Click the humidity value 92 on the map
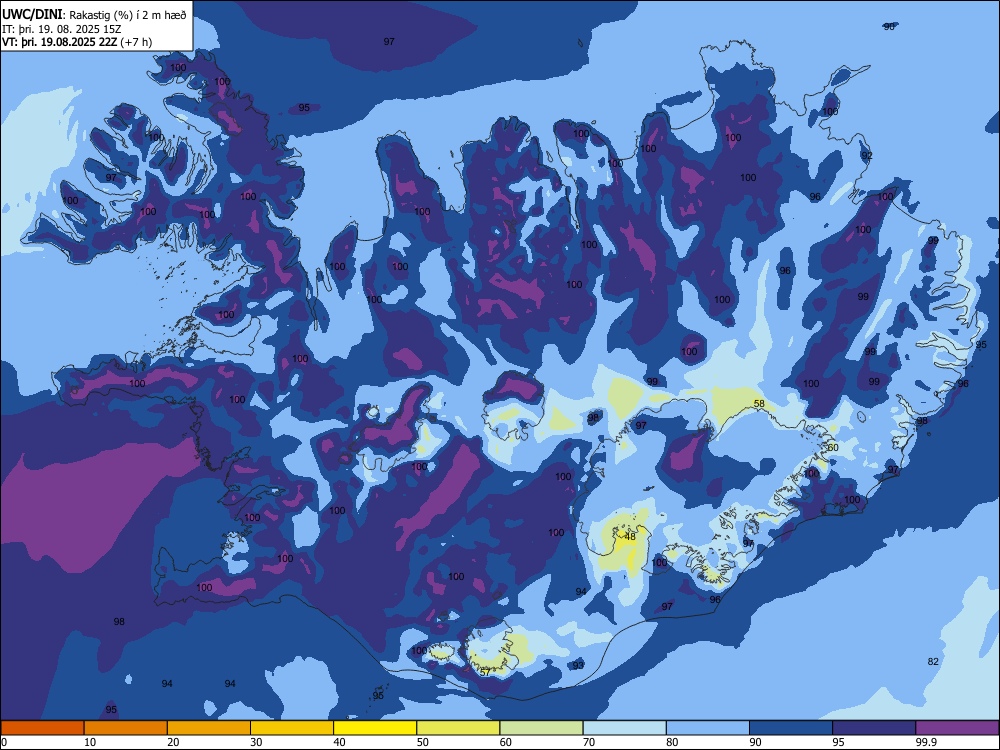The image size is (1000, 750). coord(867,156)
